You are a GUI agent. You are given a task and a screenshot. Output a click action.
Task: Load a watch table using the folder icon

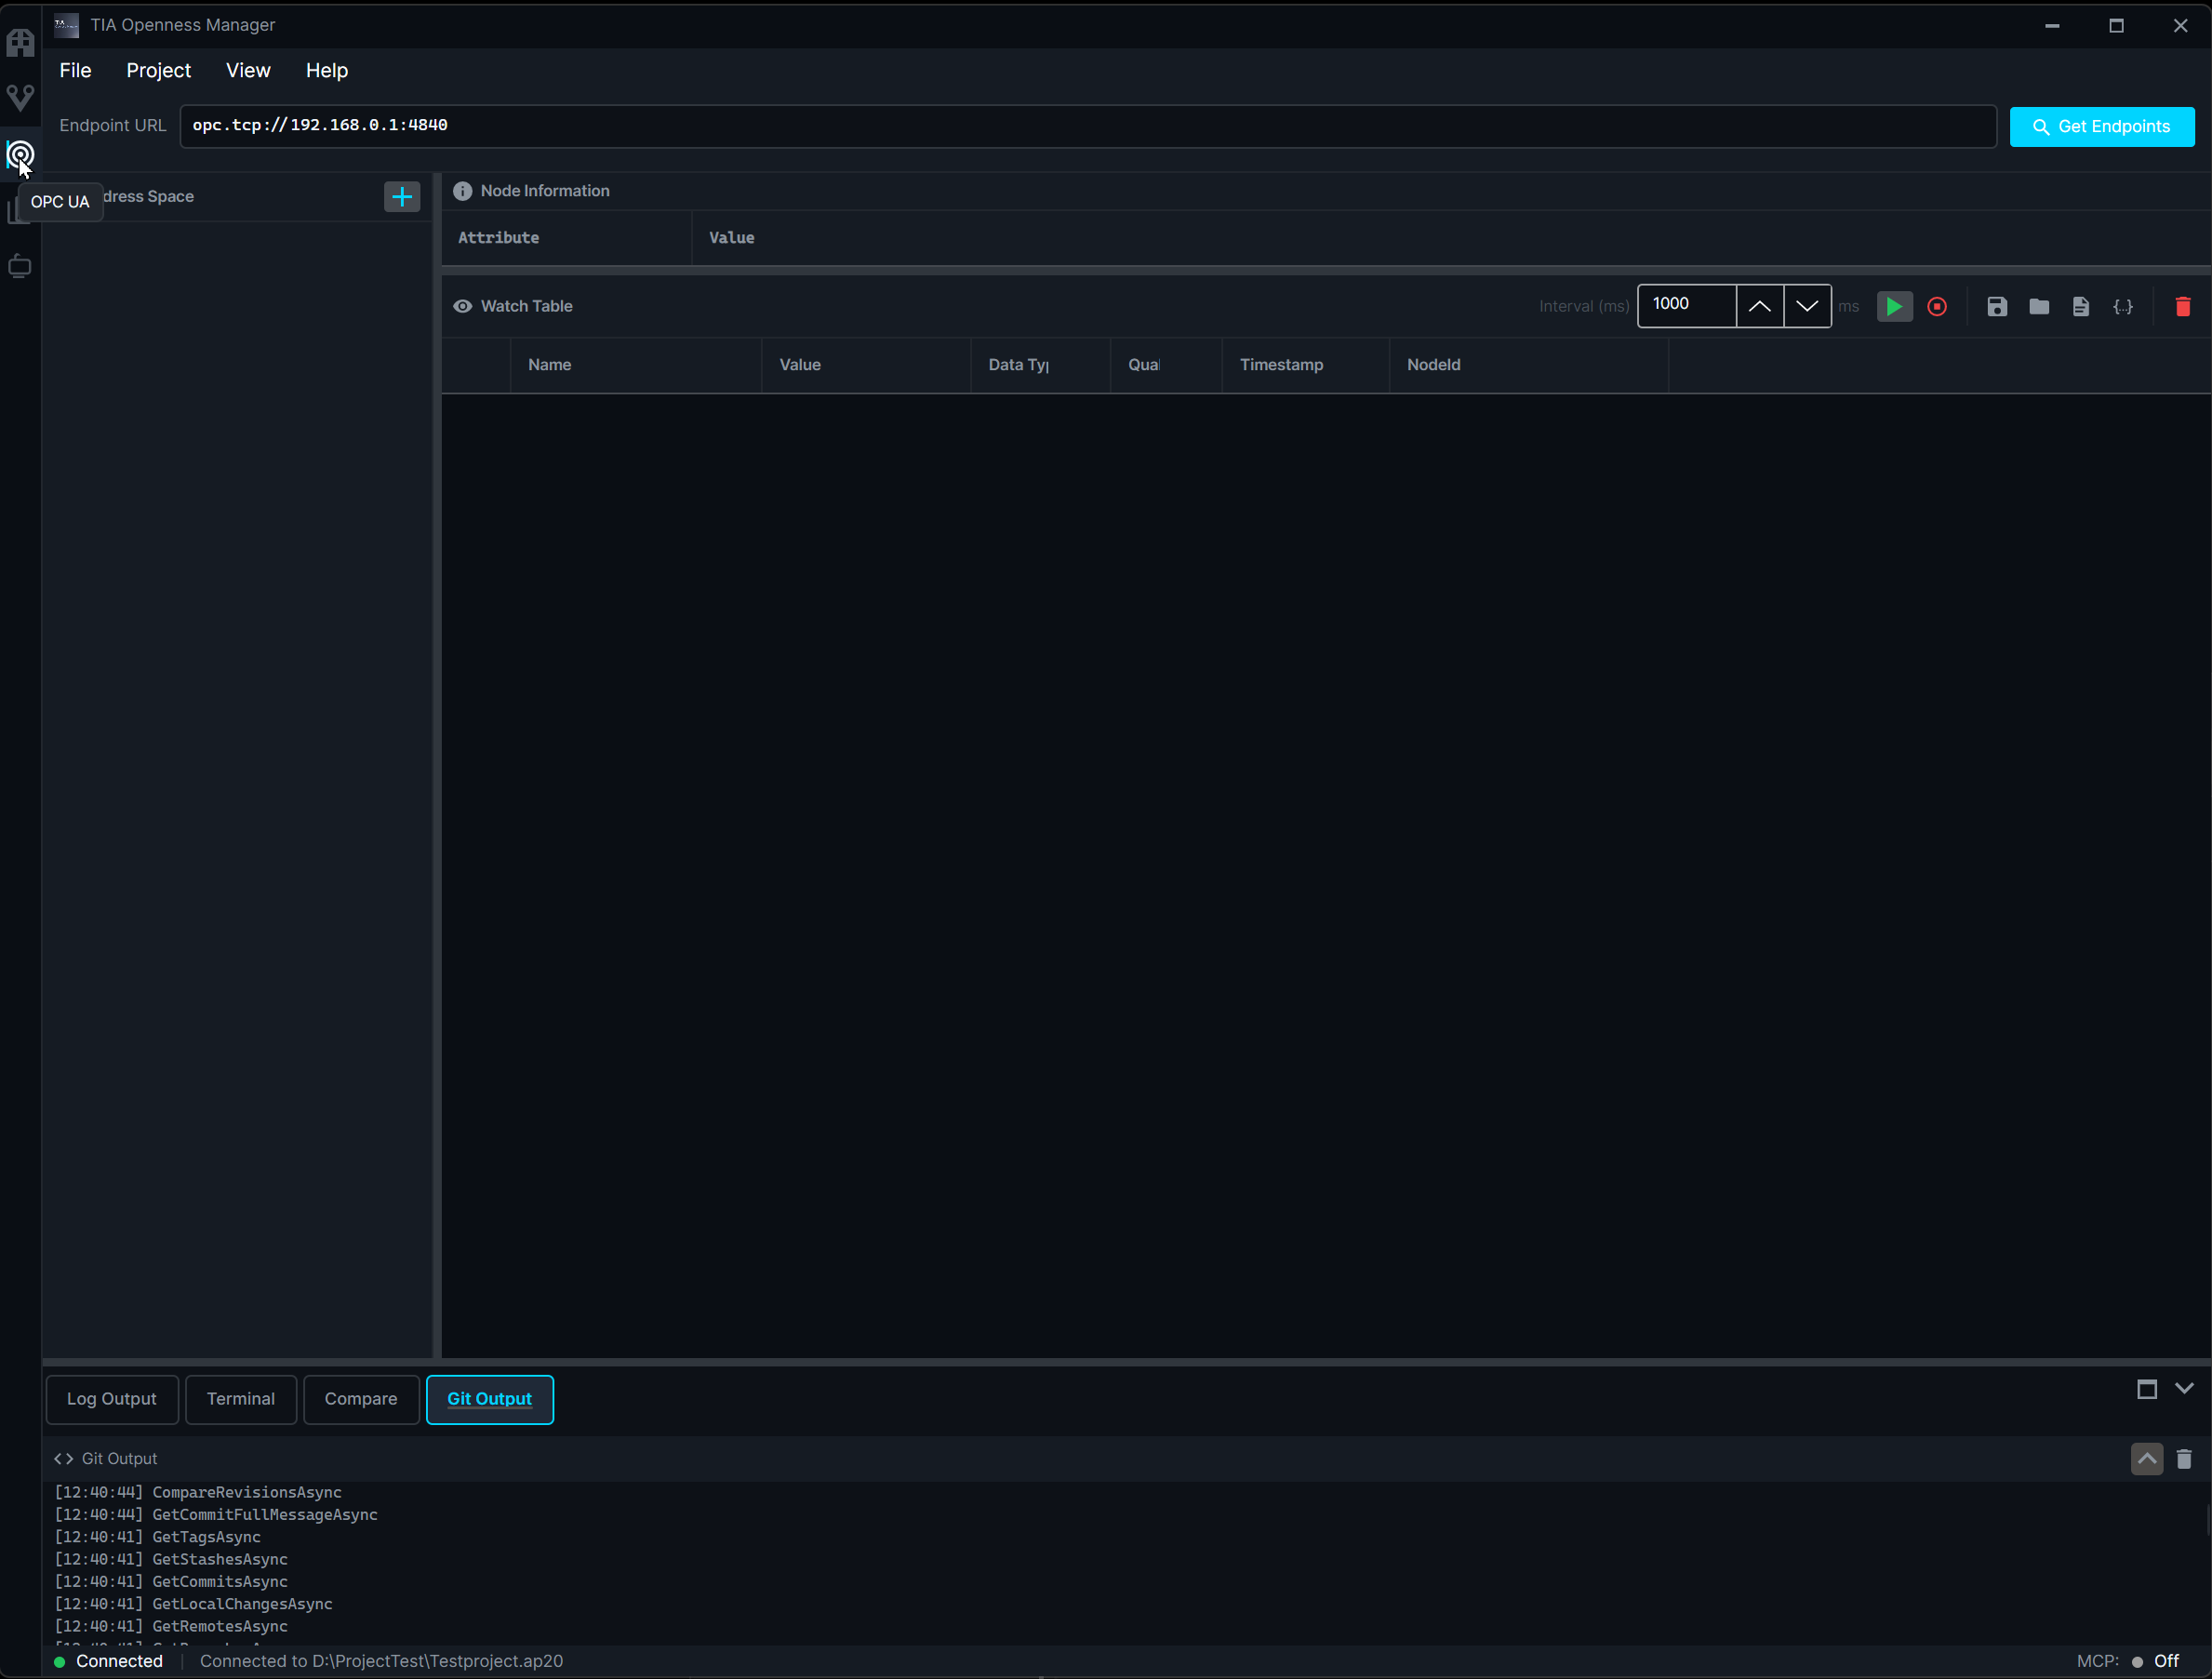click(2039, 306)
